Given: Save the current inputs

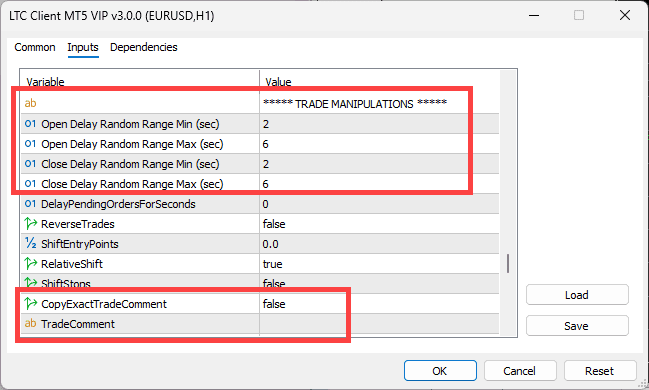Looking at the screenshot, I should click(x=577, y=326).
